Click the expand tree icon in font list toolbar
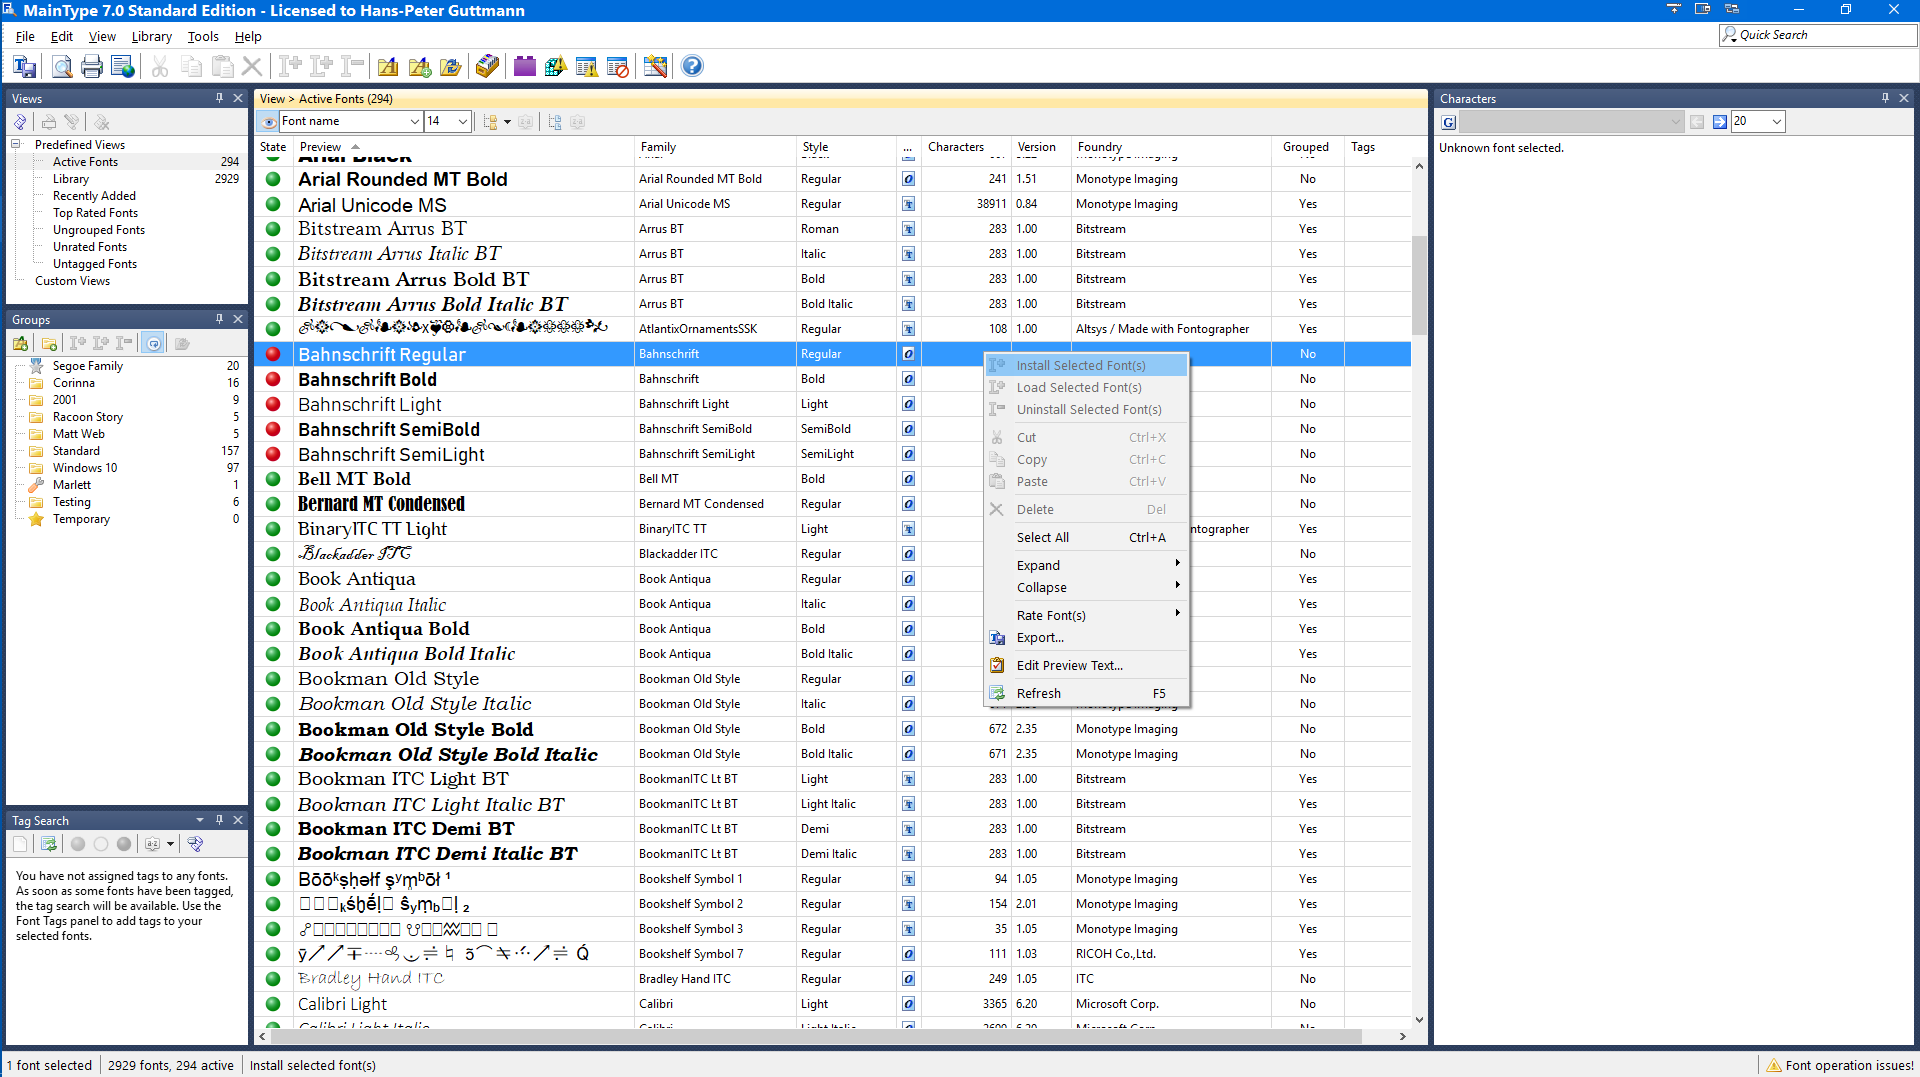 pos(555,122)
